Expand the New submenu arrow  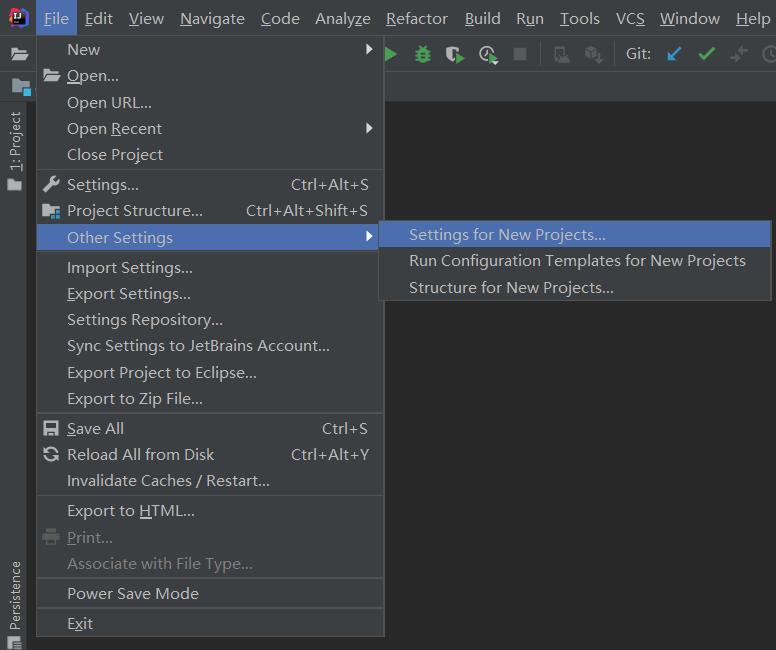369,49
